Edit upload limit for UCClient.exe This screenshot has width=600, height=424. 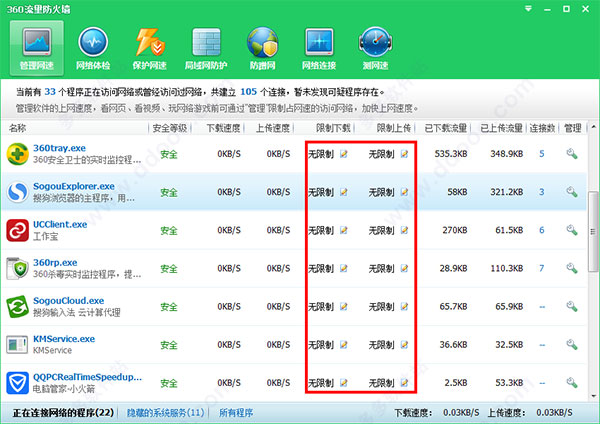point(404,230)
